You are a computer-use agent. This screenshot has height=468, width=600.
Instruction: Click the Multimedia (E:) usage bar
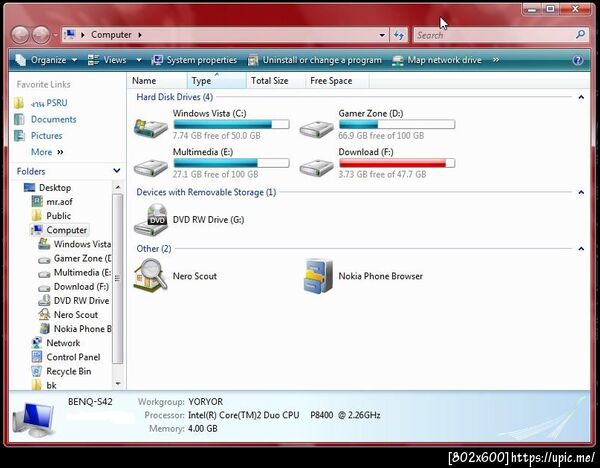pos(232,163)
